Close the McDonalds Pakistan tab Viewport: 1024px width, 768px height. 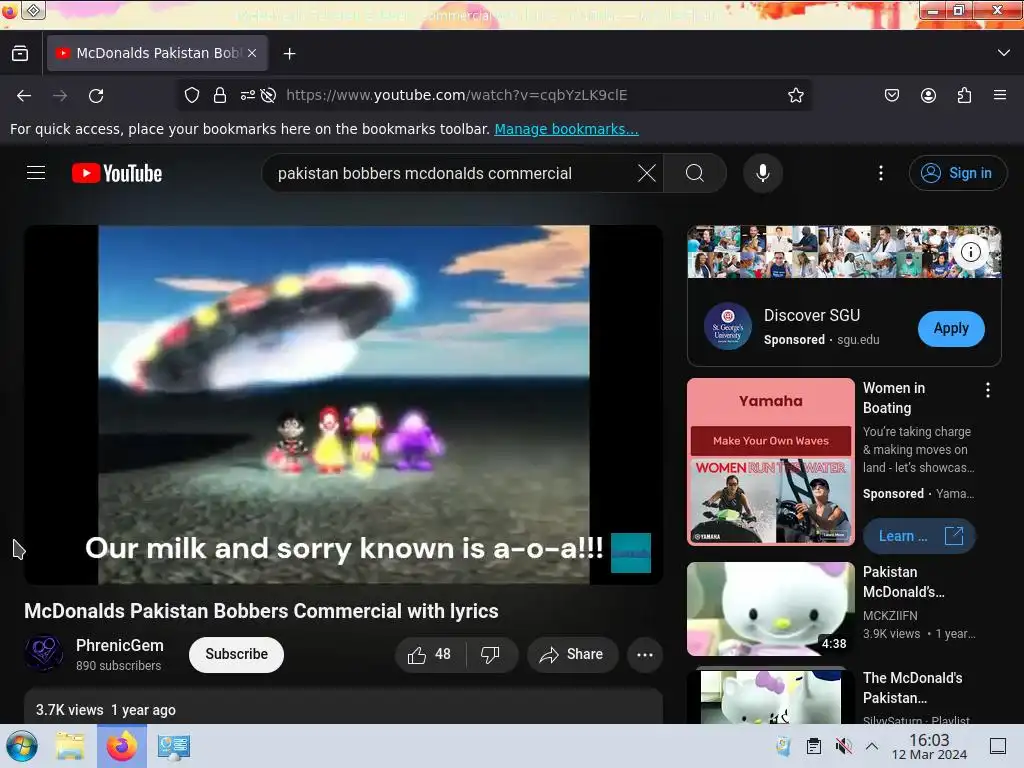point(252,53)
